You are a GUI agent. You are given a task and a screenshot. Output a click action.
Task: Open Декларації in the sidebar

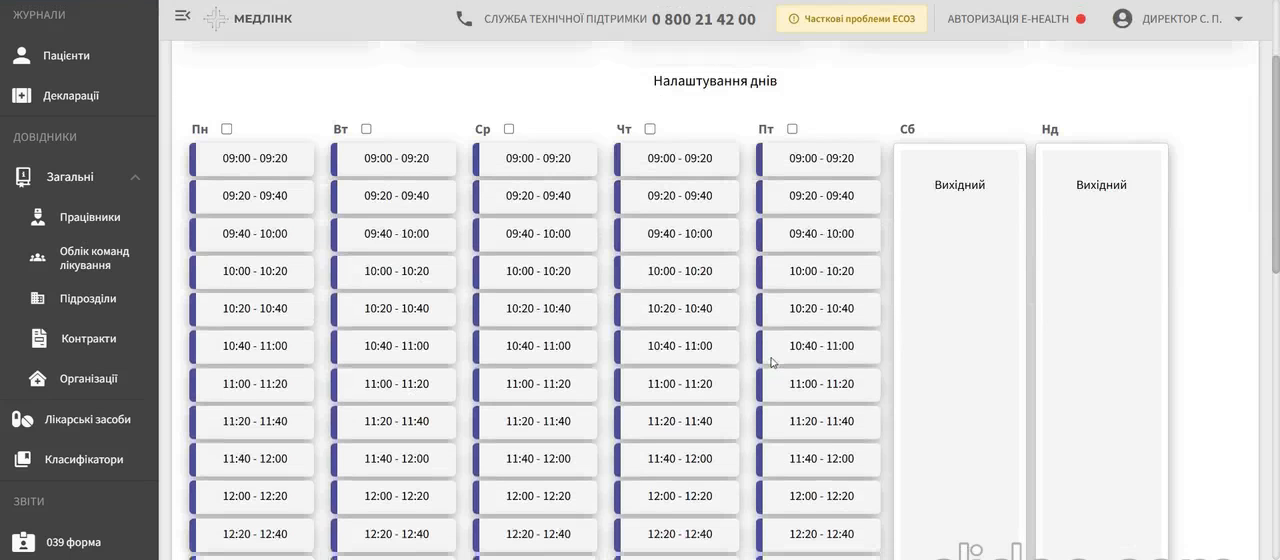71,96
